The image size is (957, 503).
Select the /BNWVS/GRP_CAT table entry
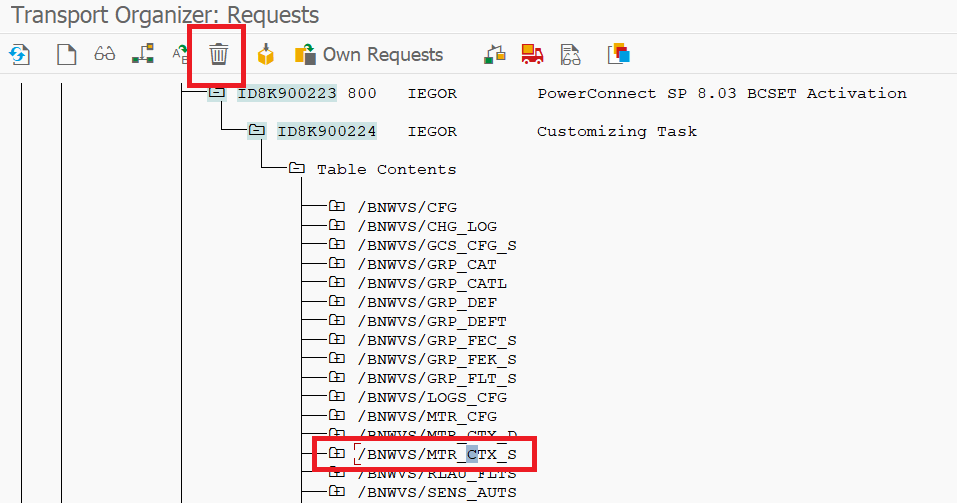[427, 264]
